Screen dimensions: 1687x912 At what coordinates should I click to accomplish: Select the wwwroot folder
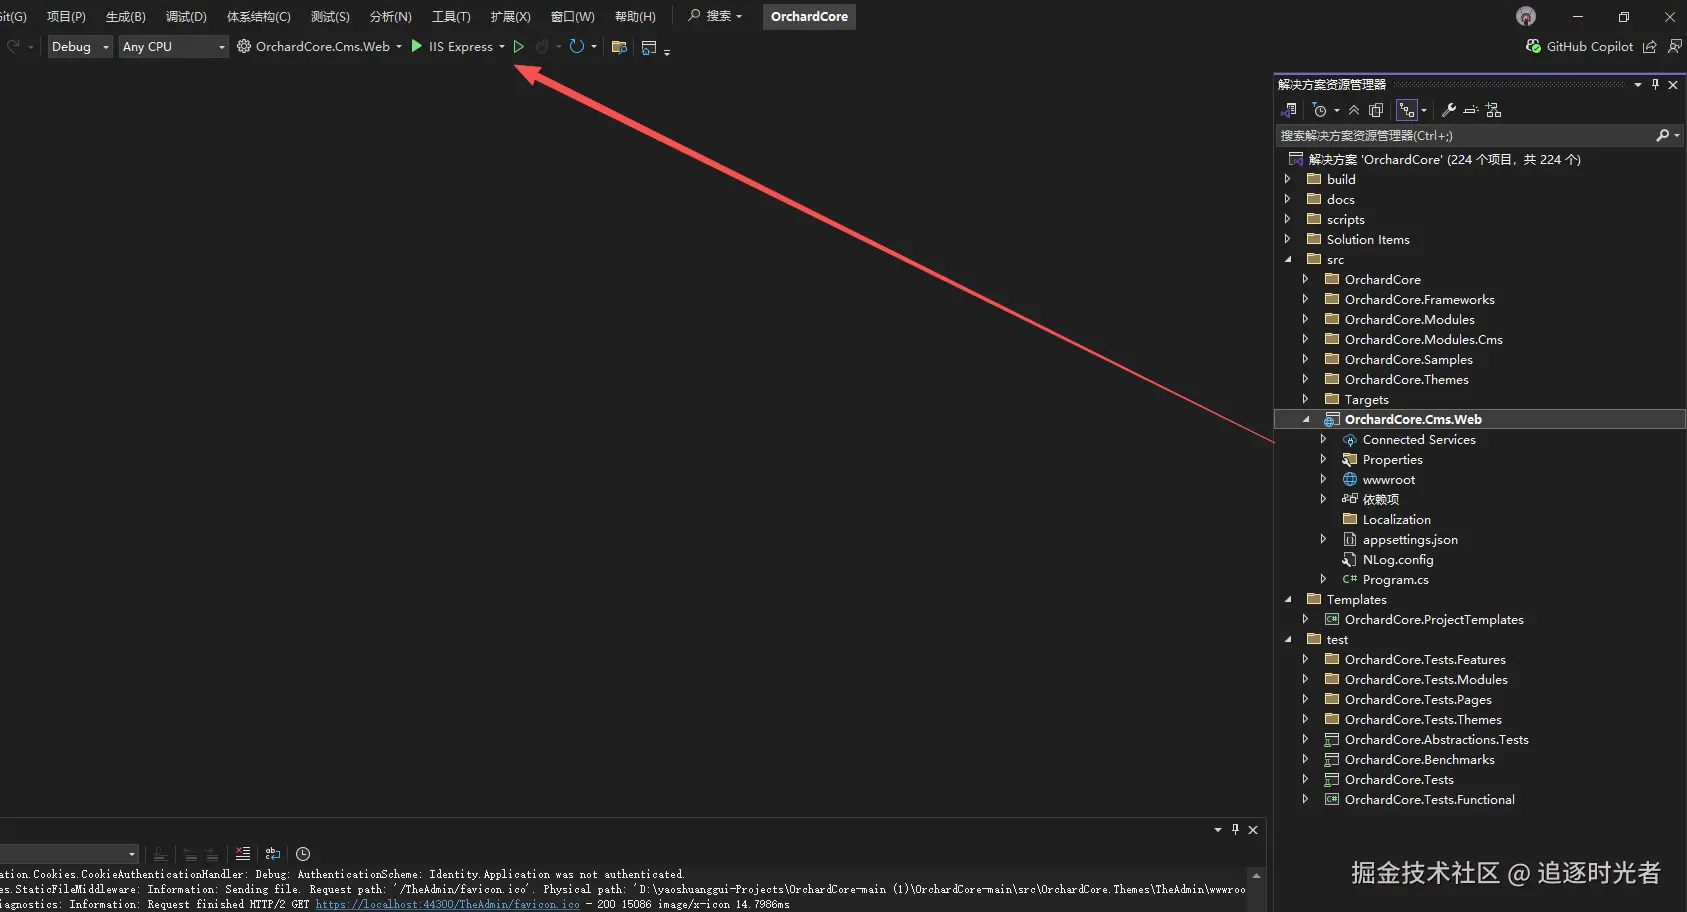tap(1389, 479)
